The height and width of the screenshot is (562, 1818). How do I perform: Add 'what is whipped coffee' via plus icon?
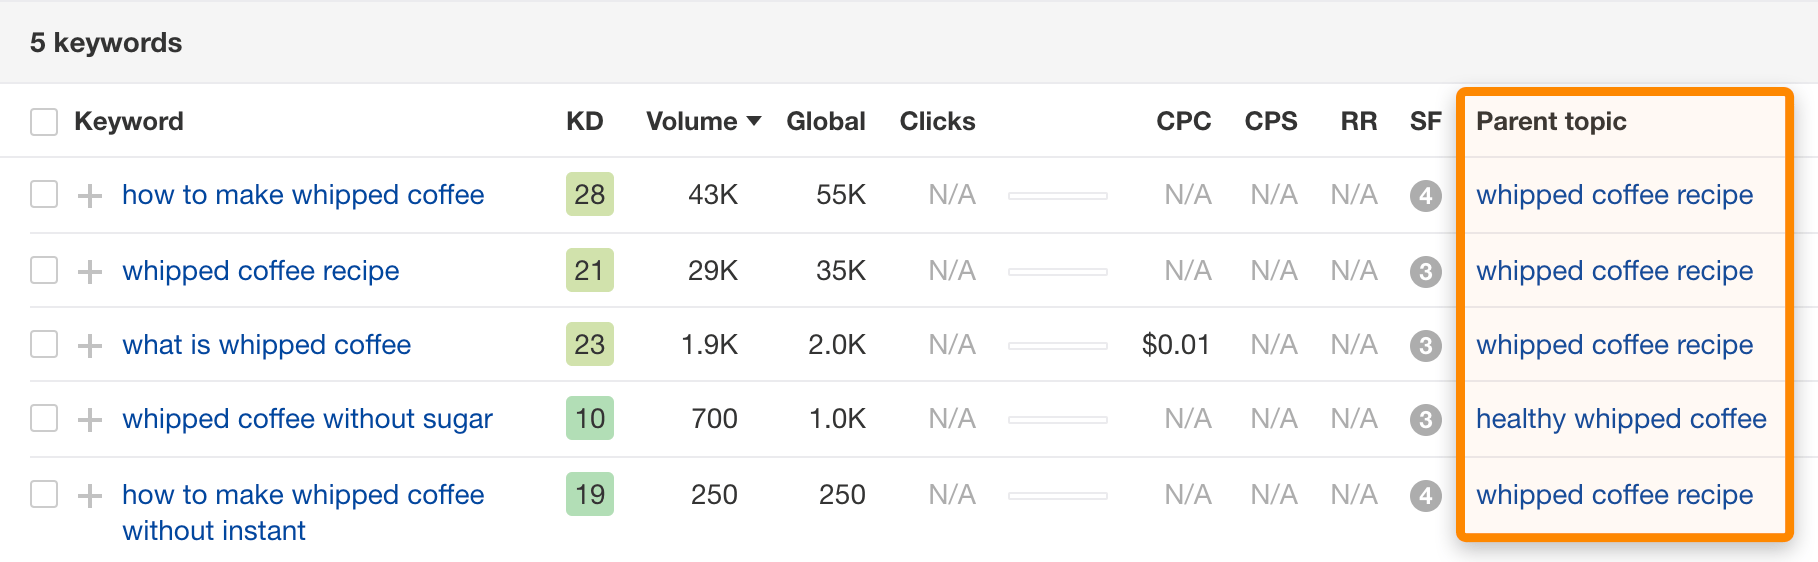pyautogui.click(x=90, y=345)
